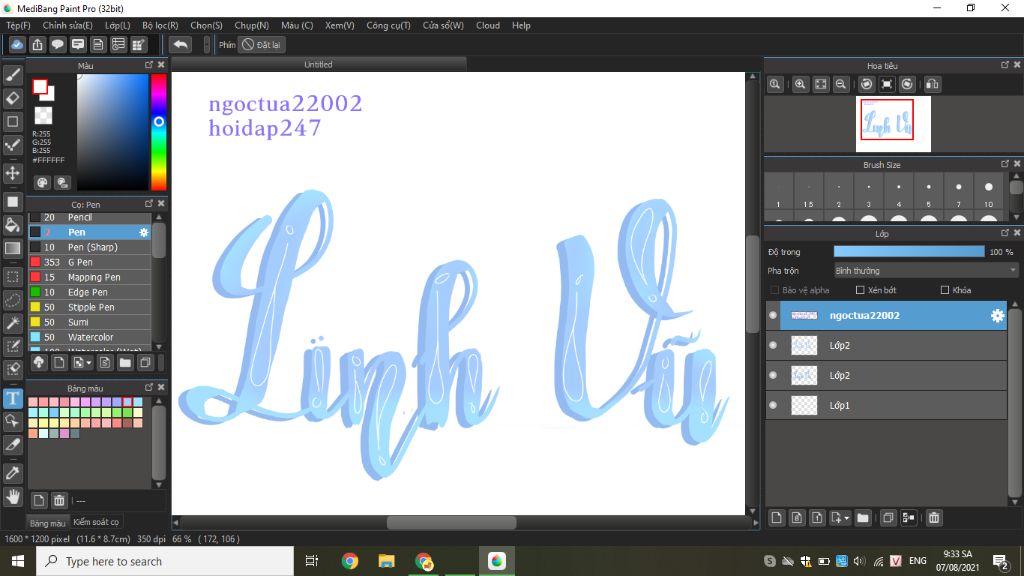Select the Bucket fill tool
1024x576 pixels.
(x=12, y=225)
